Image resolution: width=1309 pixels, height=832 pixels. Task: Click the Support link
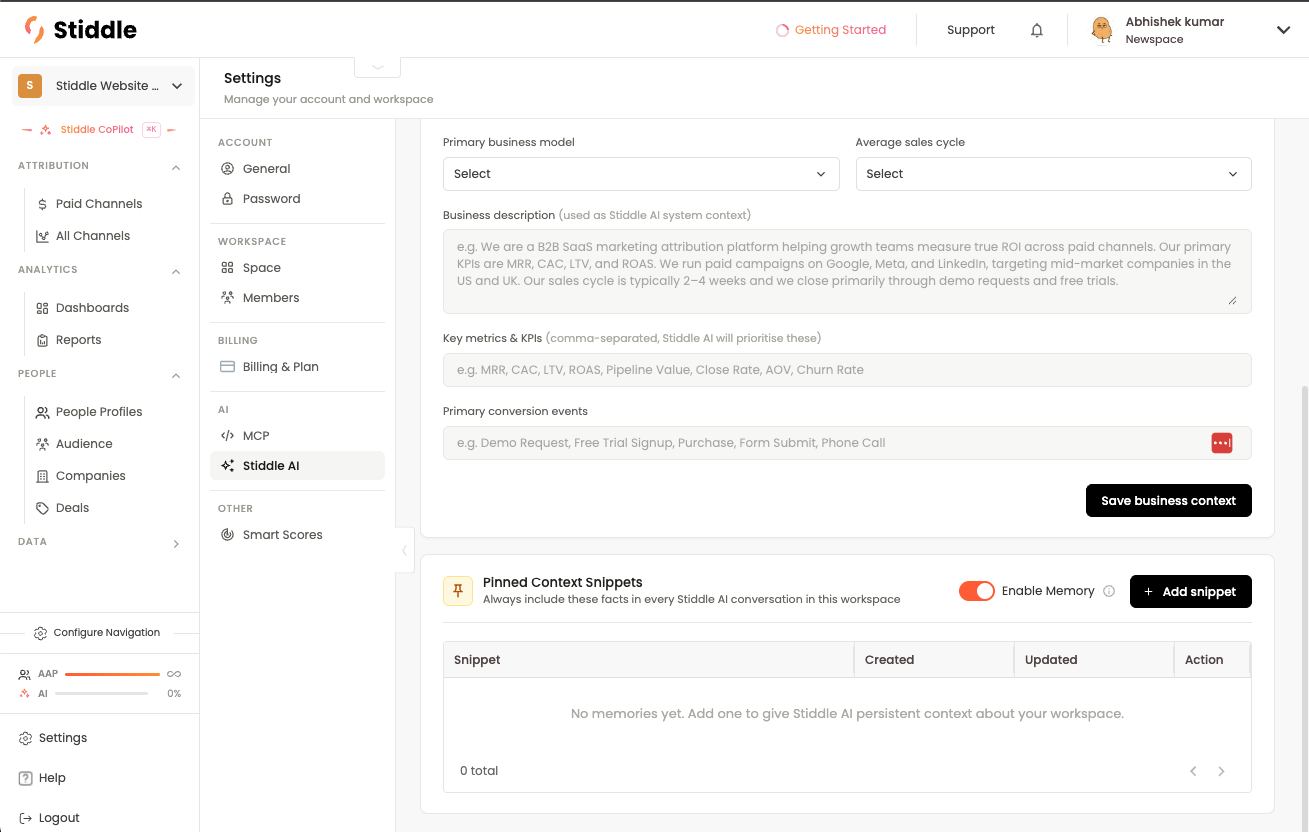[970, 30]
